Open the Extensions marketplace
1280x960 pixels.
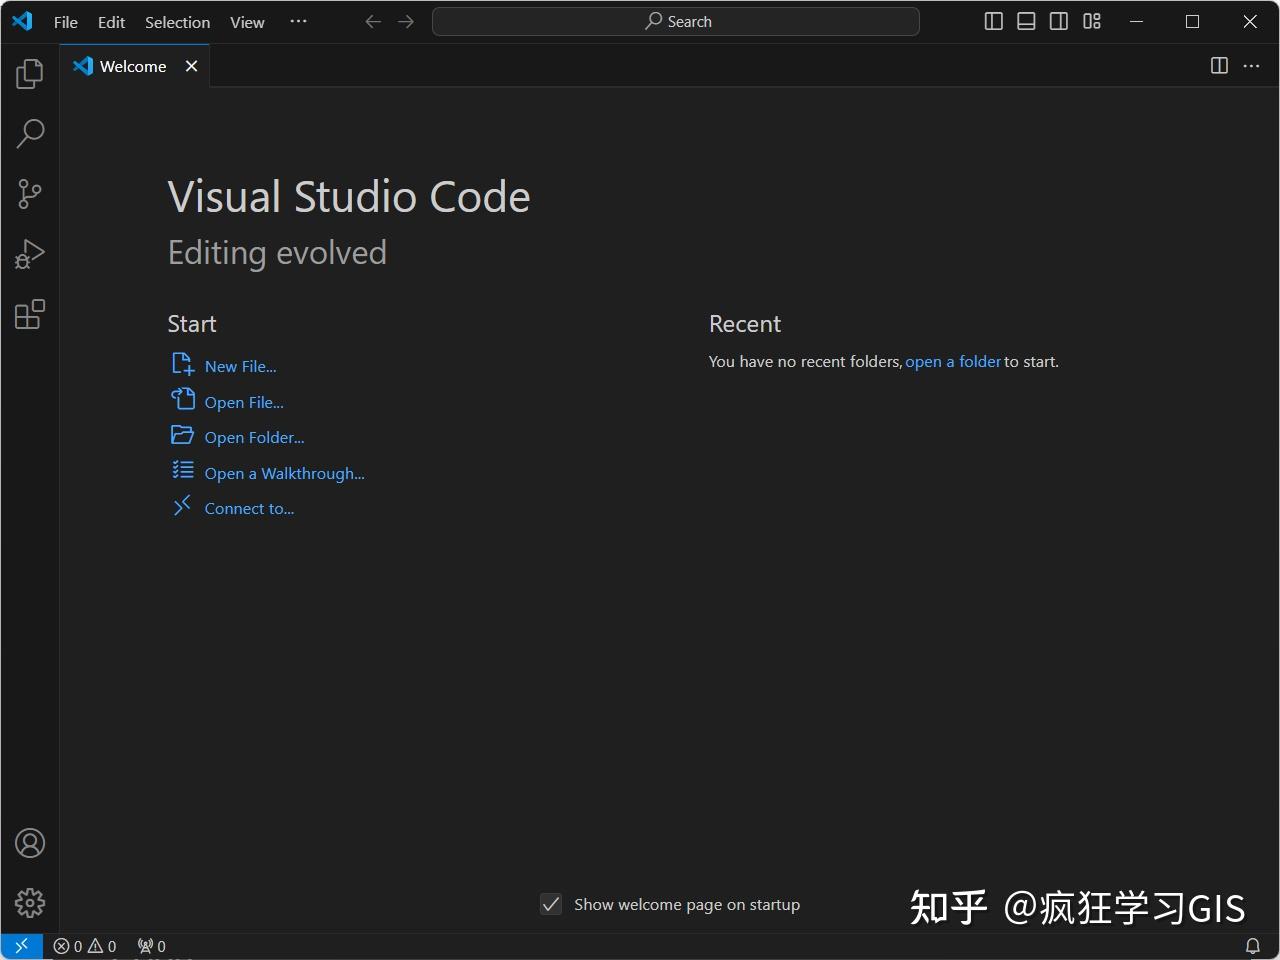point(29,314)
